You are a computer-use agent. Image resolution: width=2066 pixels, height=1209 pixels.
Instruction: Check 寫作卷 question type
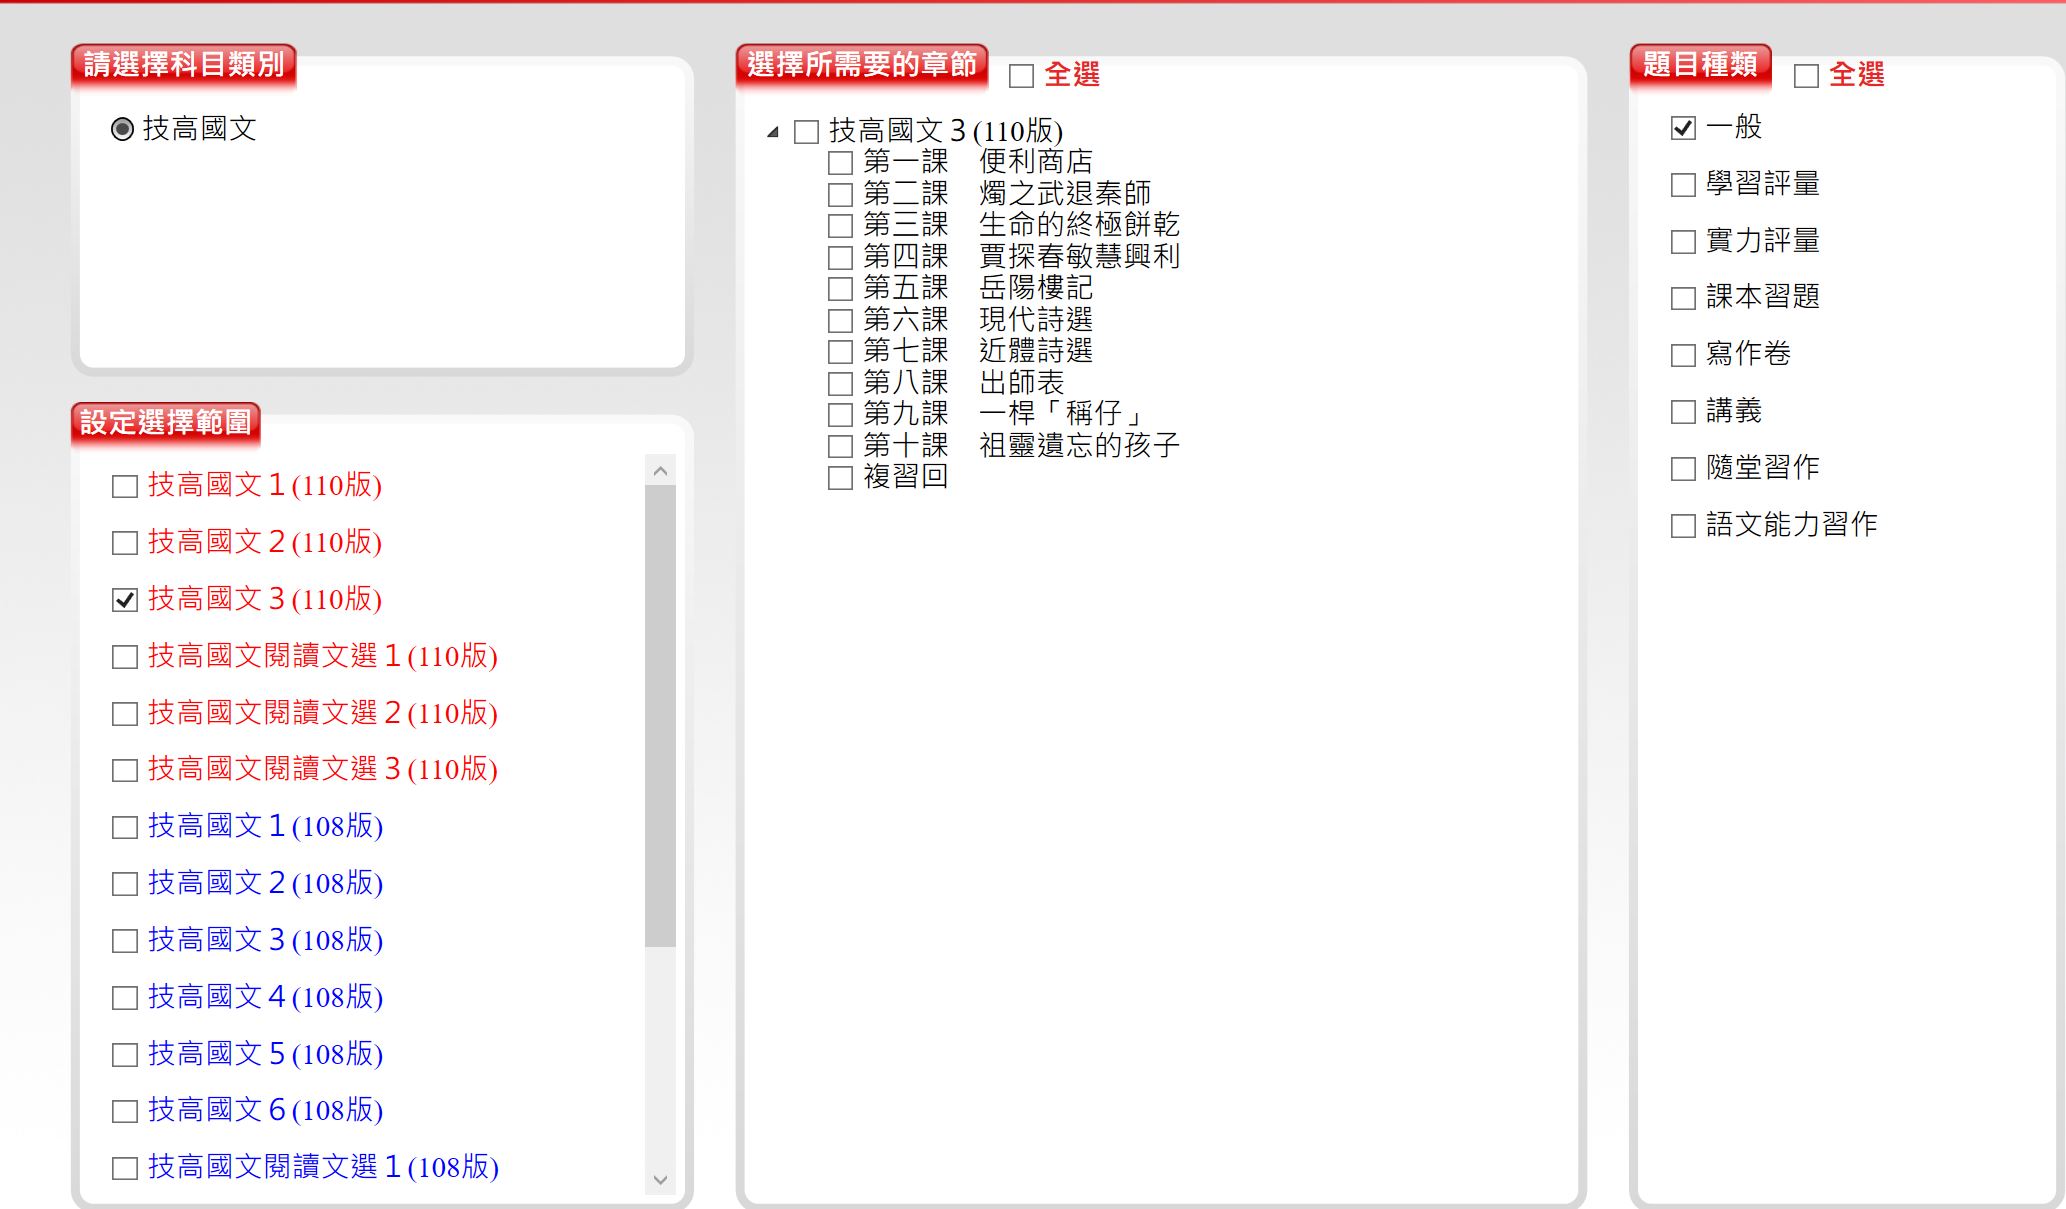[1683, 355]
